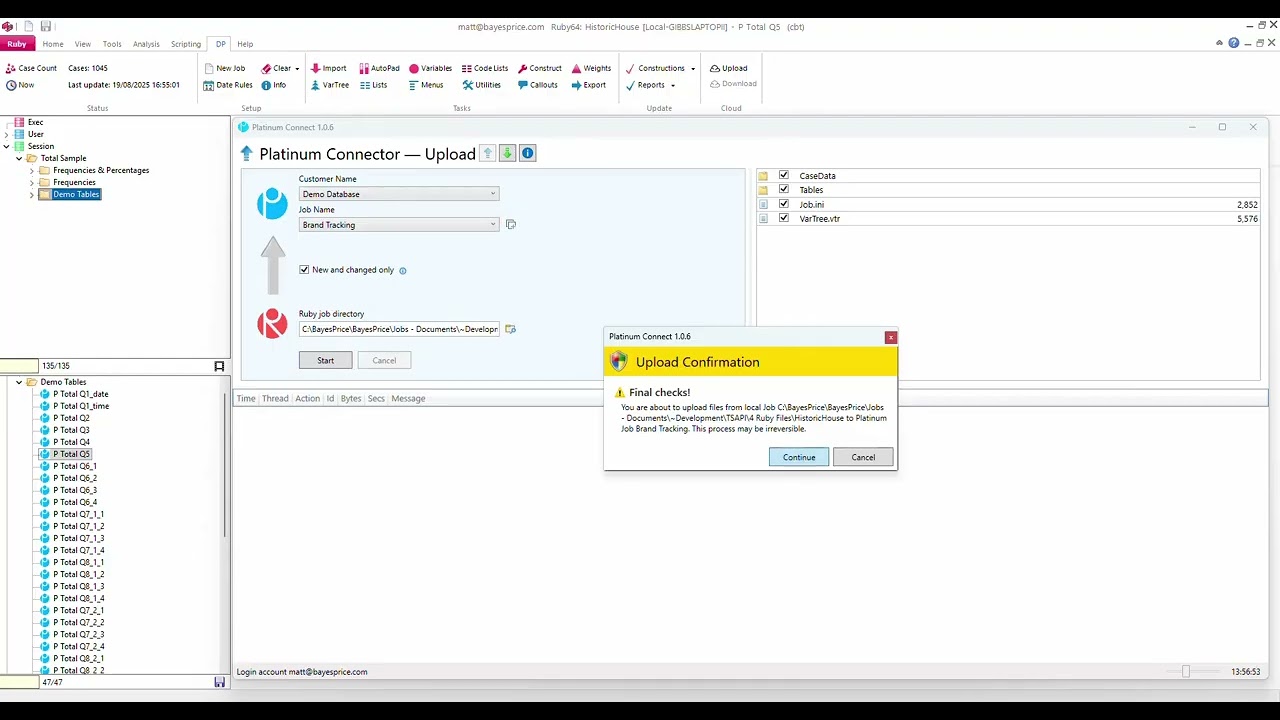This screenshot has height=720, width=1280.
Task: Expand the Frequencies & Percentages folder
Action: [x=32, y=170]
